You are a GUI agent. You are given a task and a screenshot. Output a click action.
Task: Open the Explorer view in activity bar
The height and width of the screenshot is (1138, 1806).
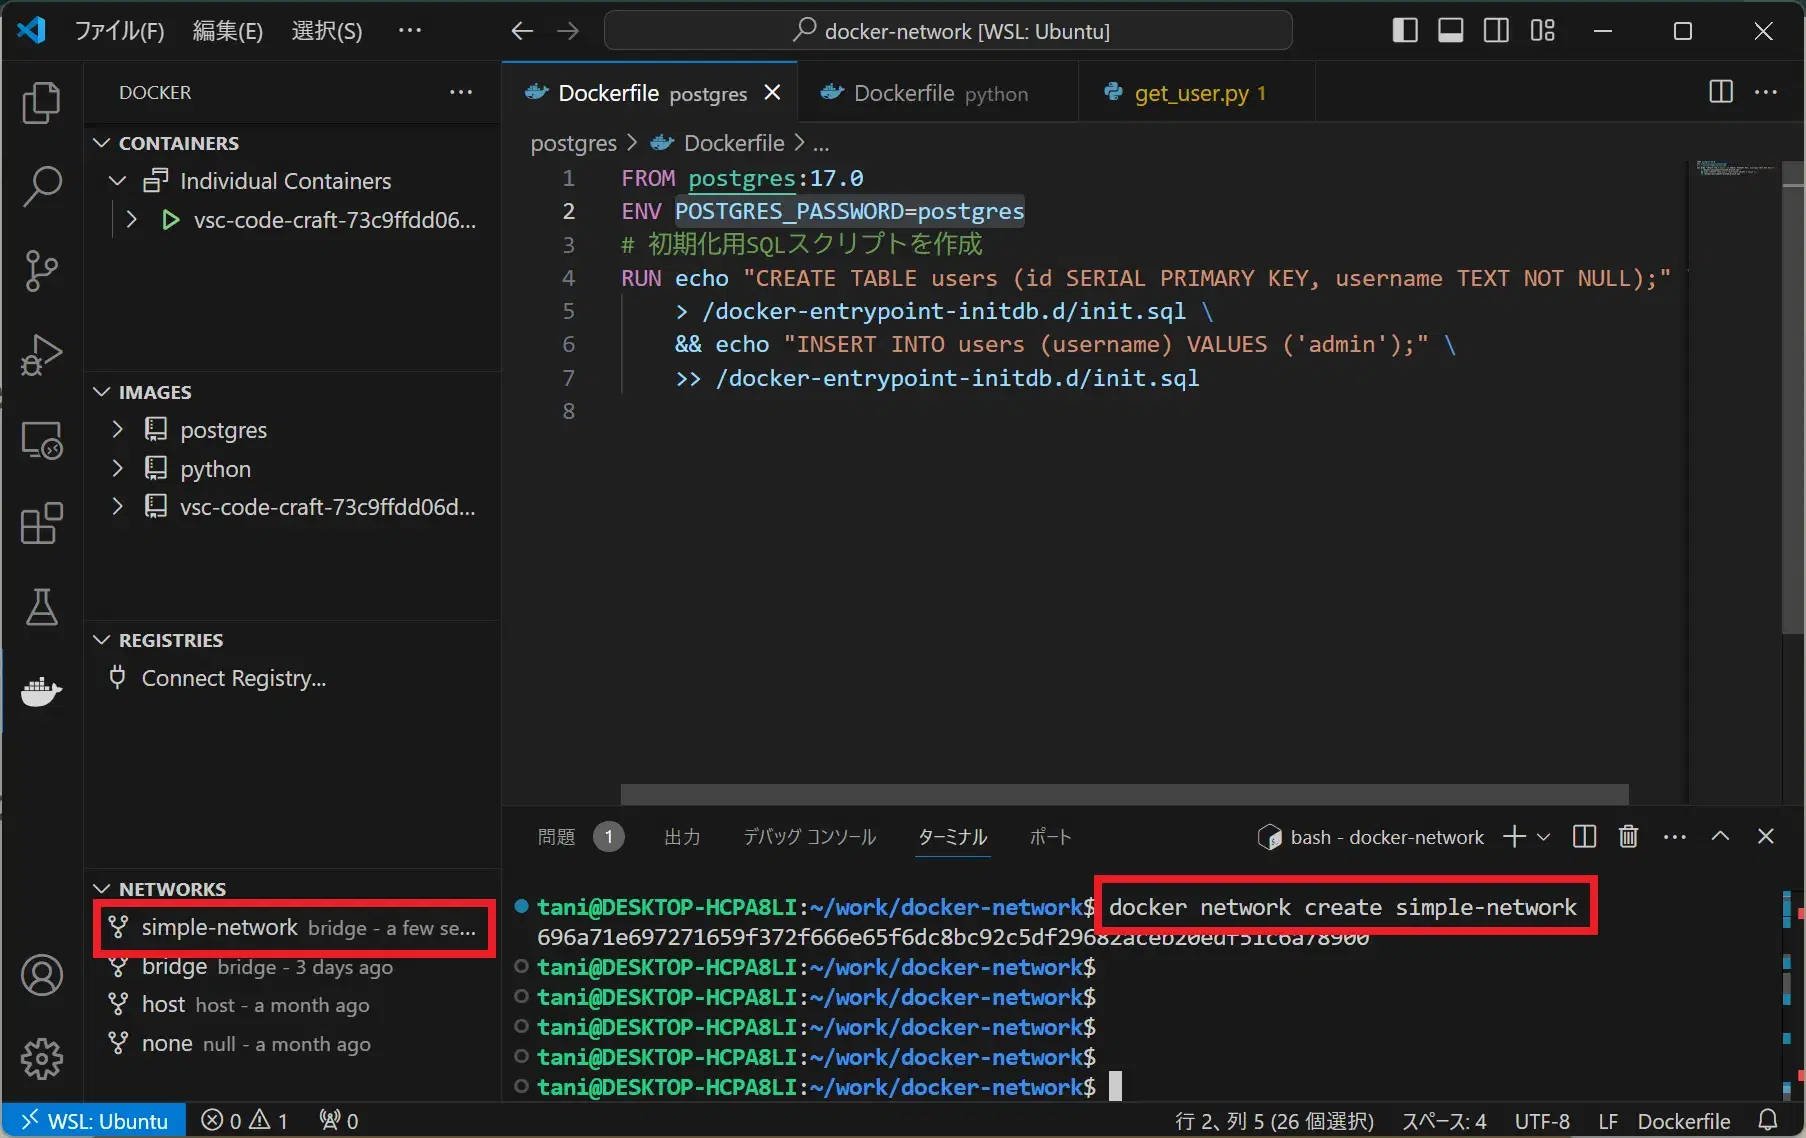pyautogui.click(x=41, y=103)
